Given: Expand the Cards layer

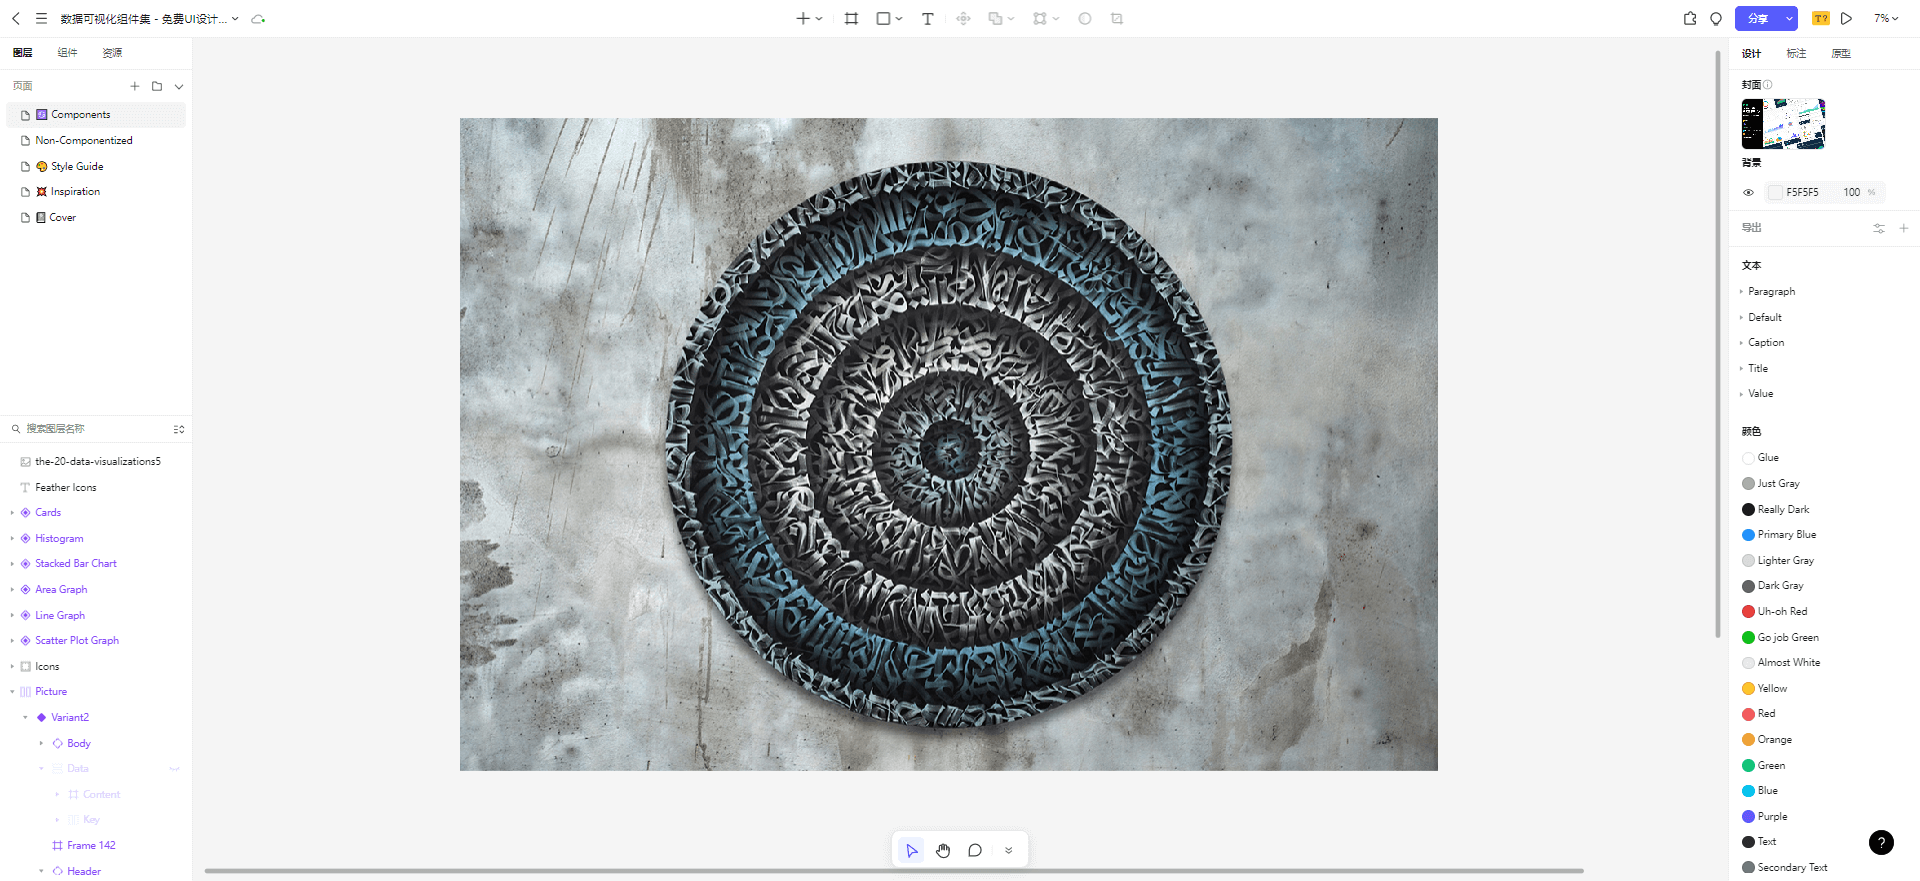Looking at the screenshot, I should tap(13, 513).
